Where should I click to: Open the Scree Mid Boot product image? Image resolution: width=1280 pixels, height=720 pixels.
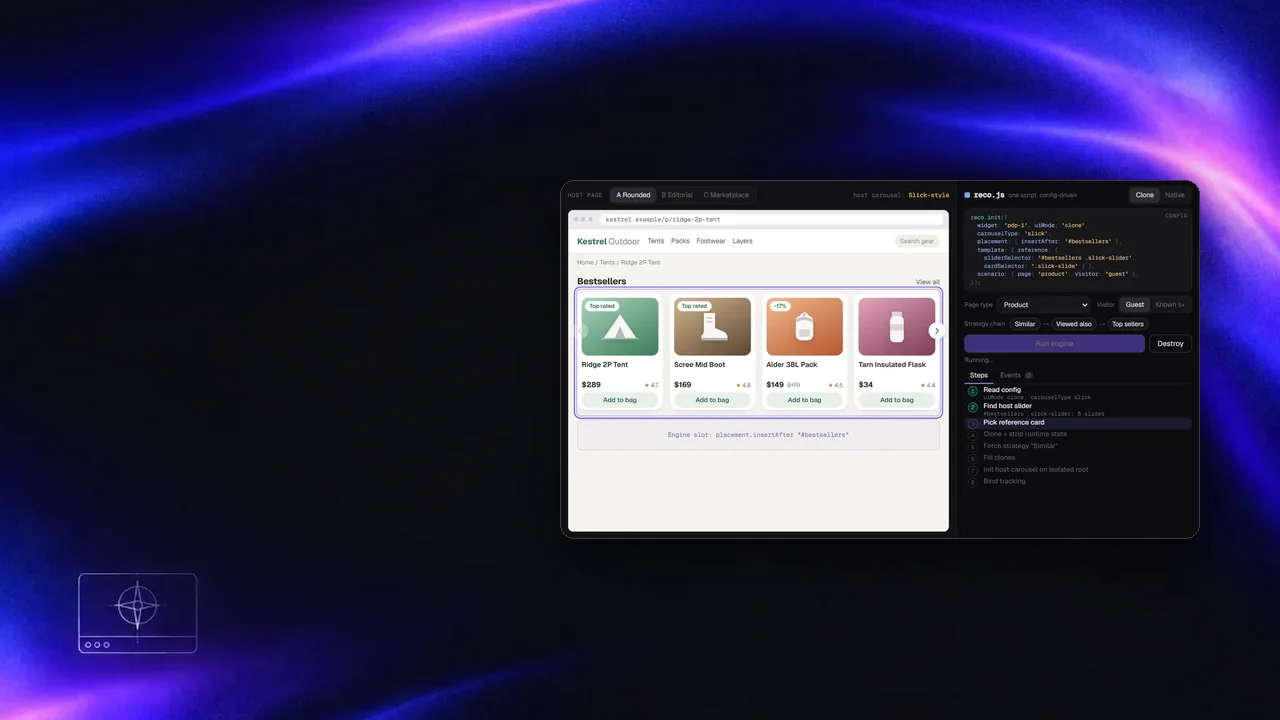(x=712, y=327)
